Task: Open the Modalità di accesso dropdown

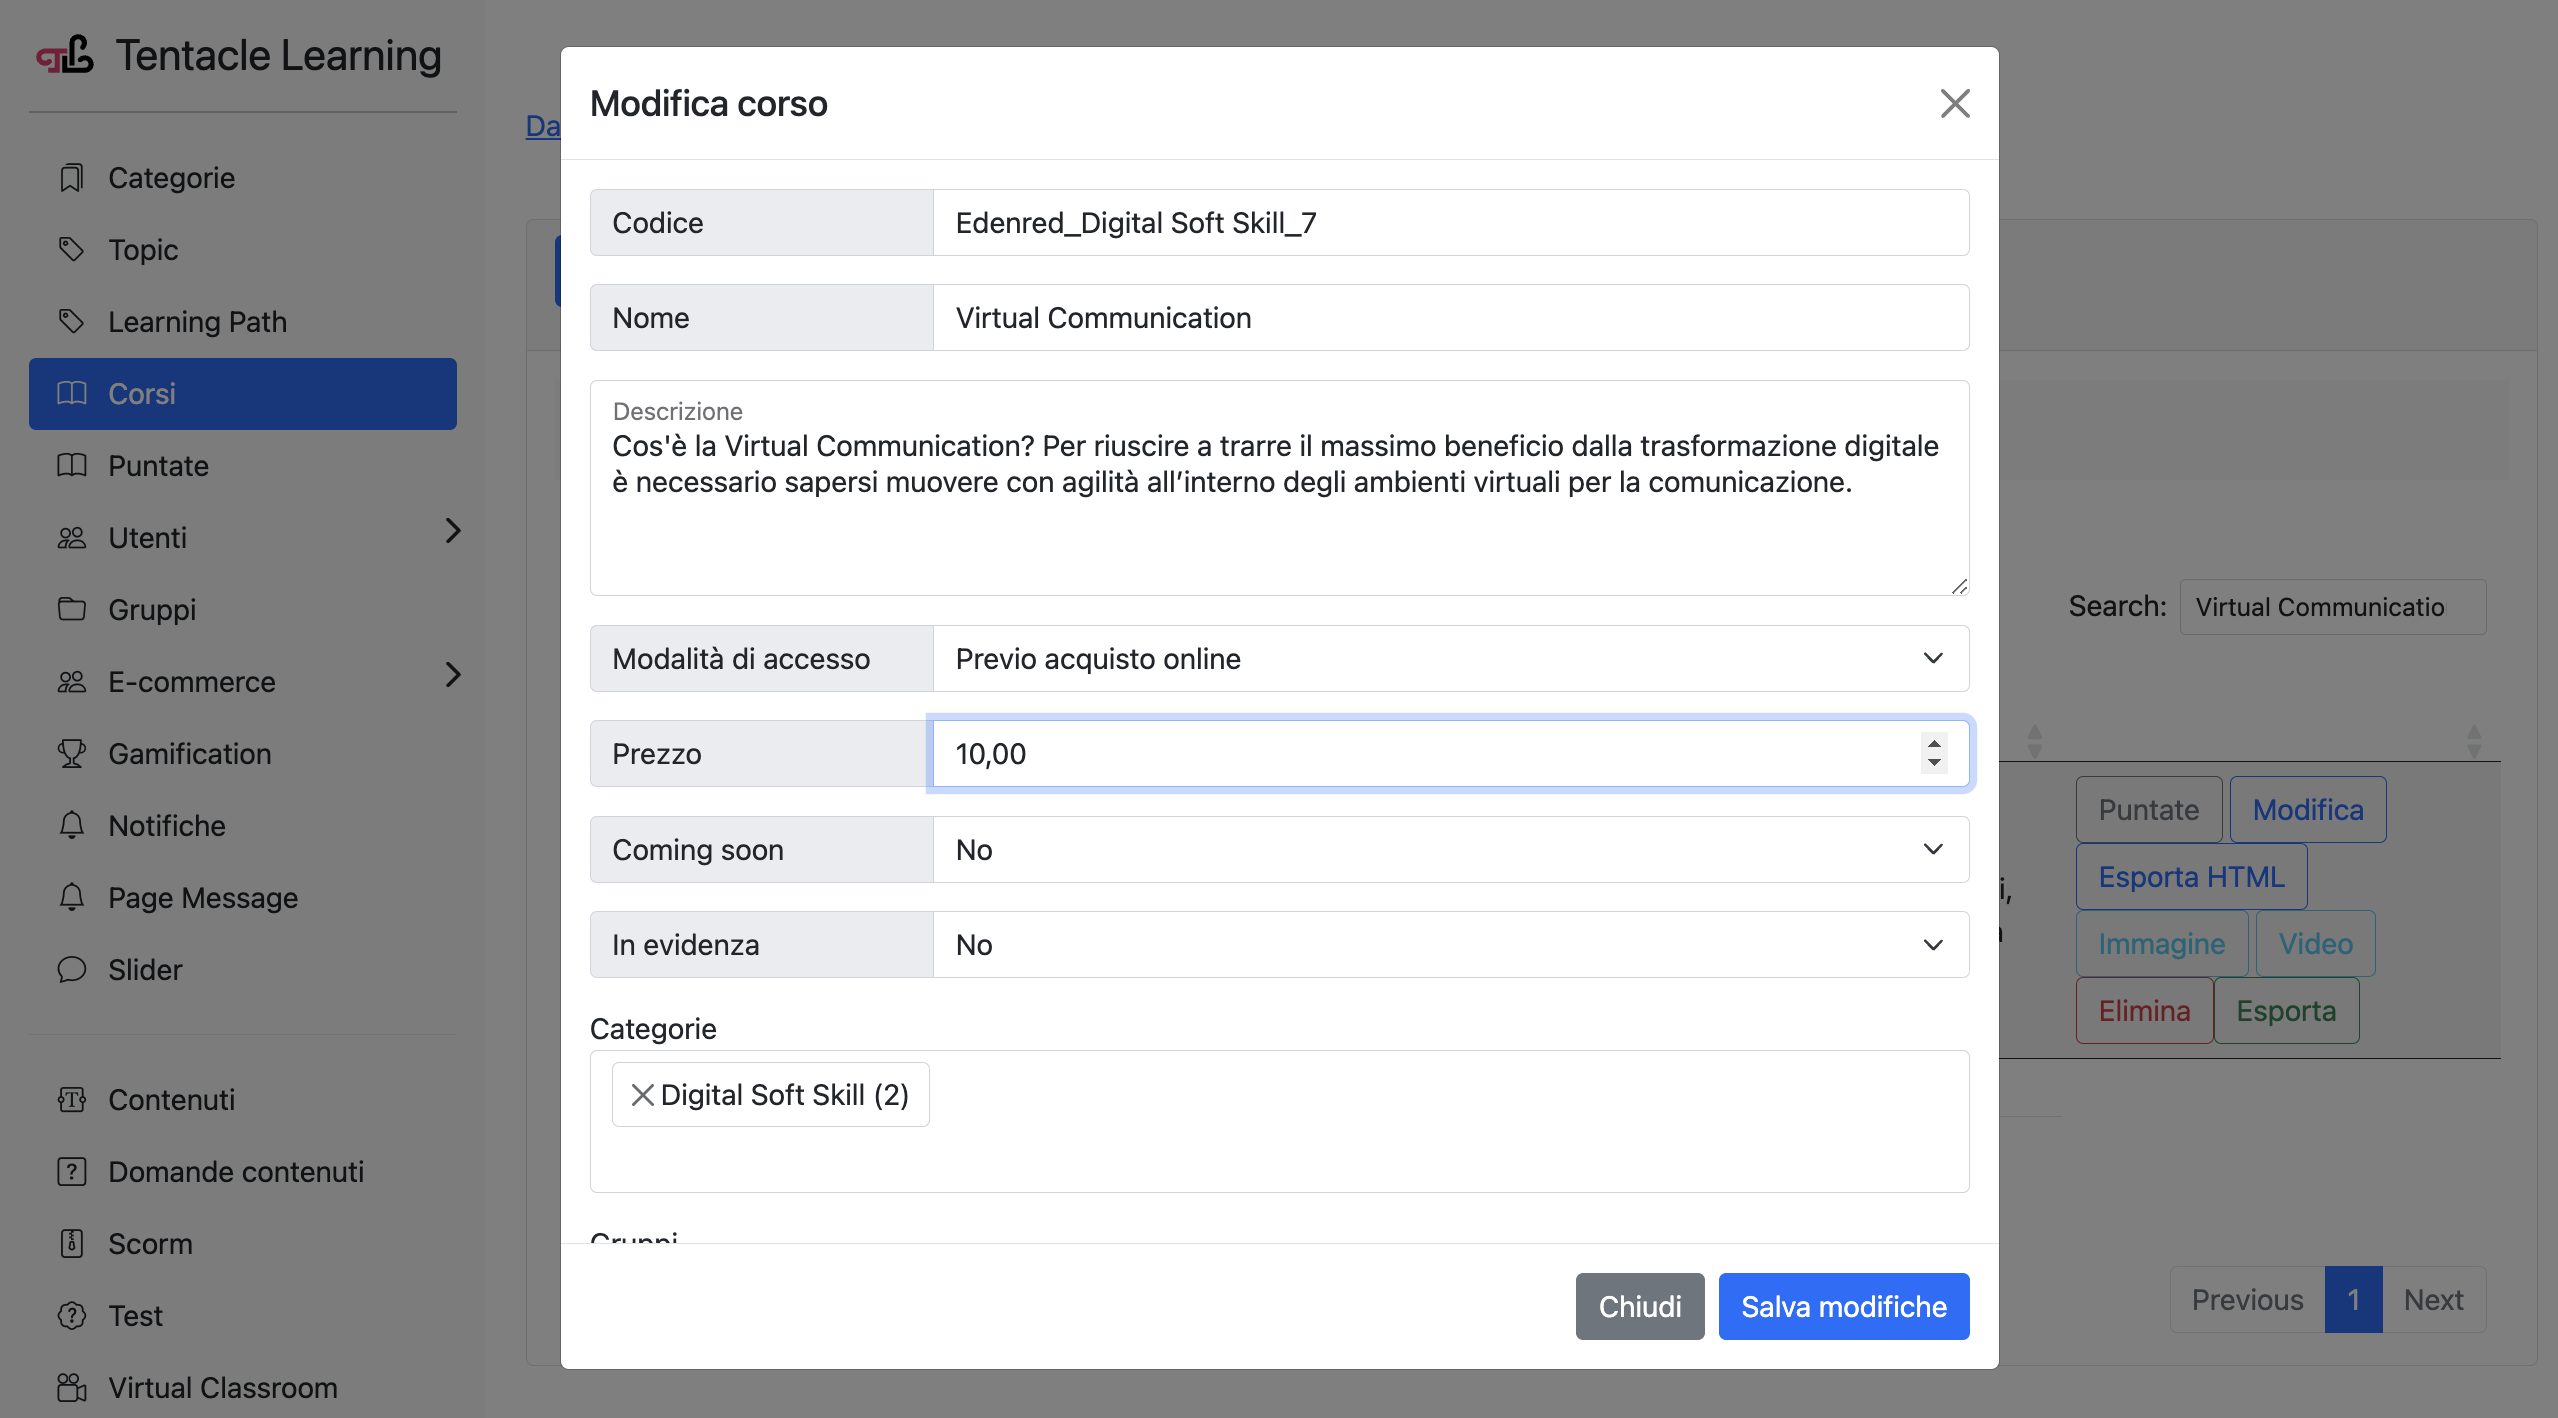Action: point(1932,658)
